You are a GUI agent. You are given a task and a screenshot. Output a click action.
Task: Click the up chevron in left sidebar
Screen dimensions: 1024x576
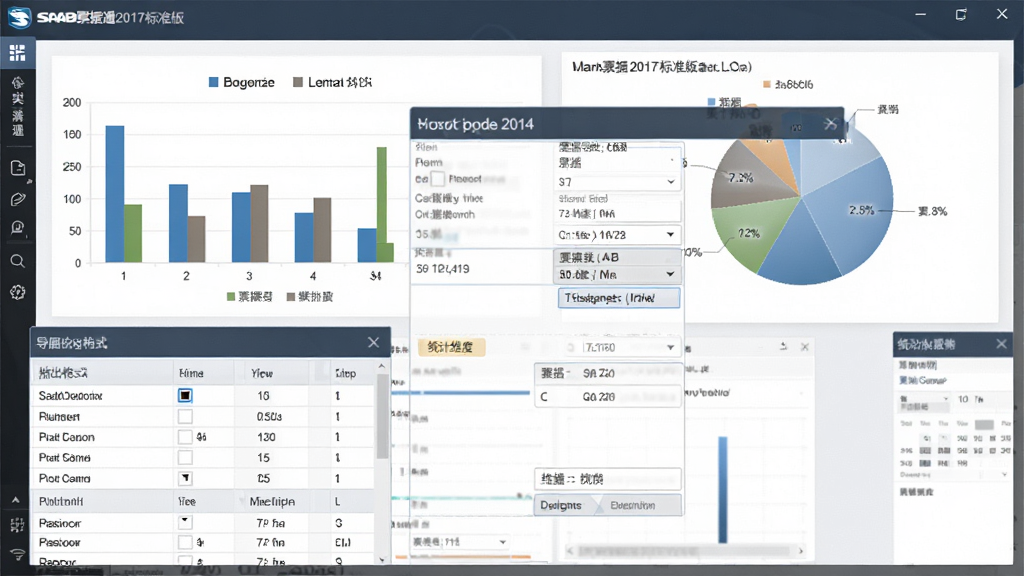16,500
